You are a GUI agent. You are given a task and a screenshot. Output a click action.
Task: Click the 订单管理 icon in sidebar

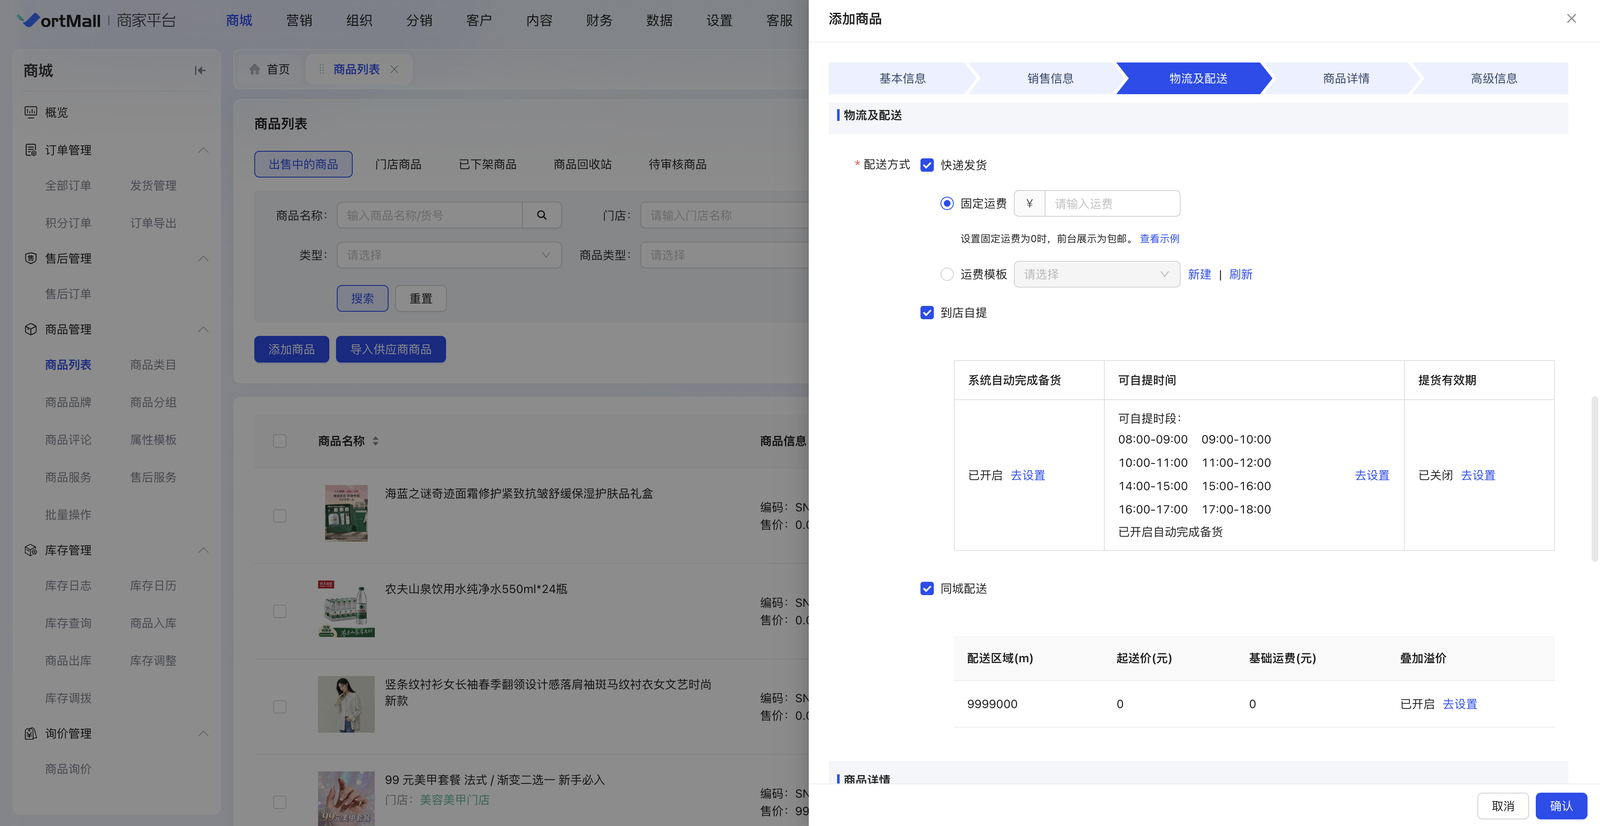[31, 150]
